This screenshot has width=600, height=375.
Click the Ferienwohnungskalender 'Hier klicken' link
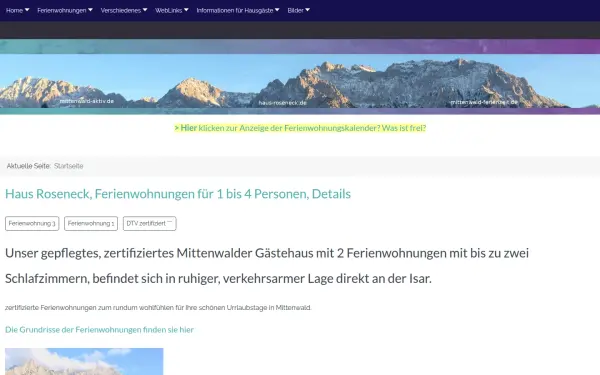coord(300,128)
